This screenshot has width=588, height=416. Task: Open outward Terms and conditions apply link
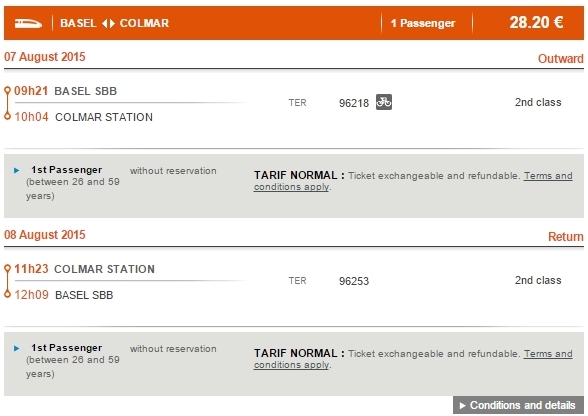(413, 181)
